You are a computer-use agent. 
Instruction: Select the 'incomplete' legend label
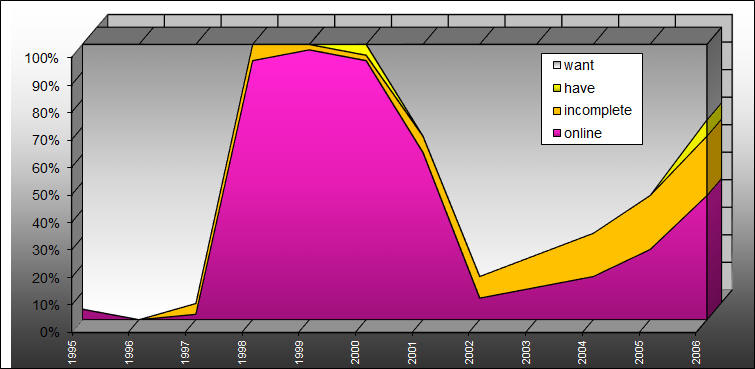(598, 111)
